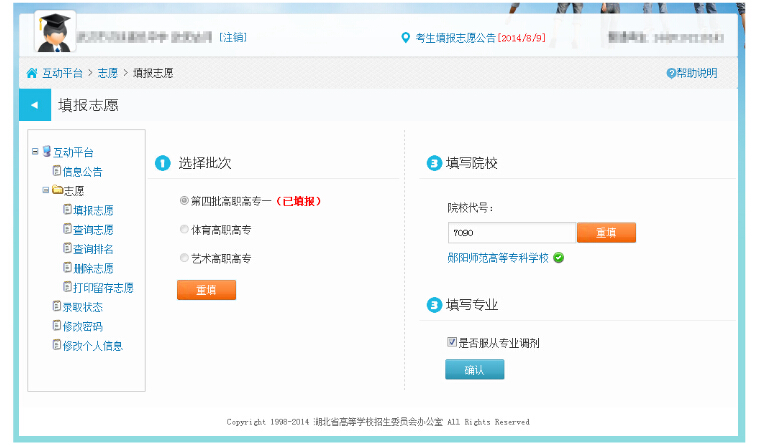Click the green checkmark beside school name

coord(559,258)
